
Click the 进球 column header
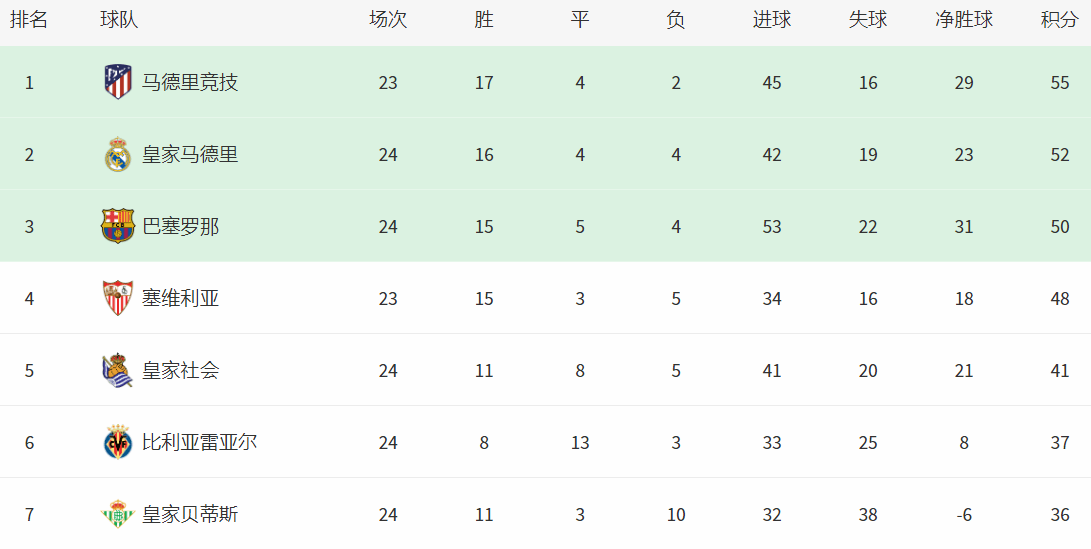[x=772, y=19]
